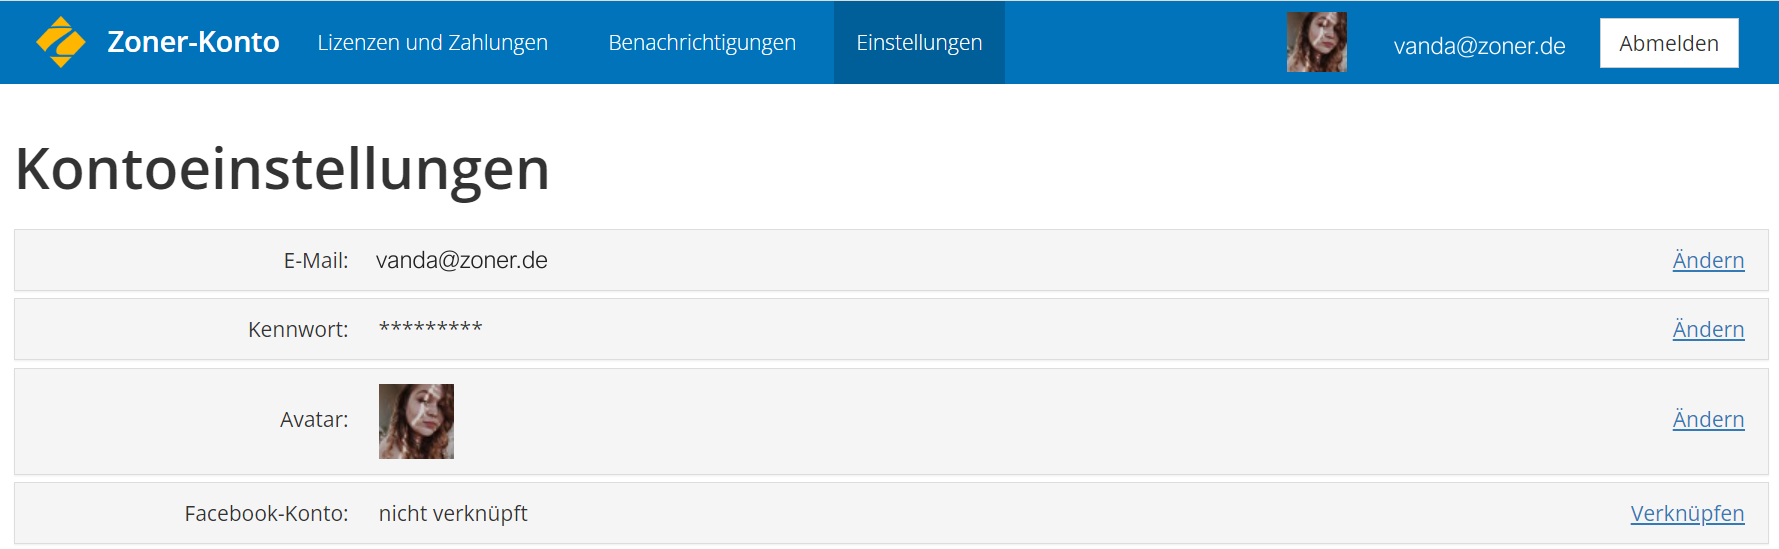
Task: Click the Facebook-Konto label
Action: click(x=266, y=513)
